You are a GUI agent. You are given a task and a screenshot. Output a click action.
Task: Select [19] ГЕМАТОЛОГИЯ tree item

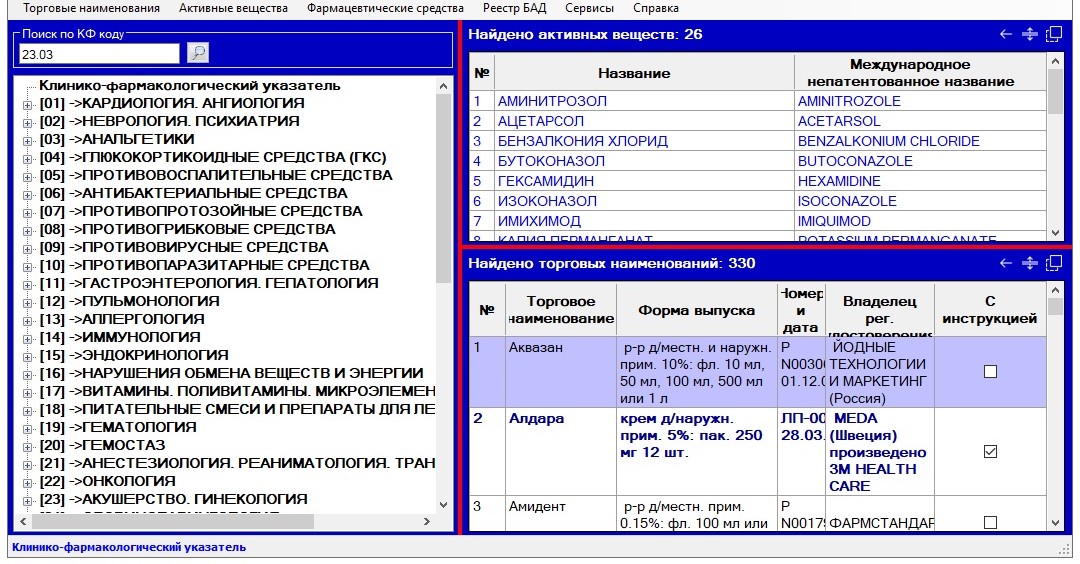click(118, 427)
